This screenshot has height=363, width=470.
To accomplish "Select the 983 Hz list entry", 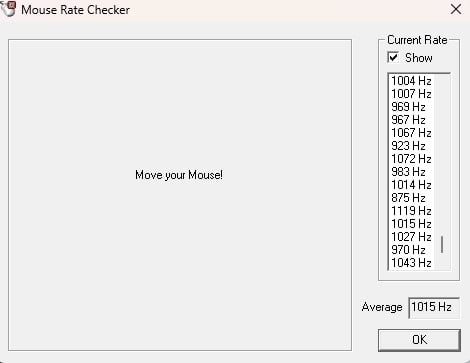I will (408, 172).
